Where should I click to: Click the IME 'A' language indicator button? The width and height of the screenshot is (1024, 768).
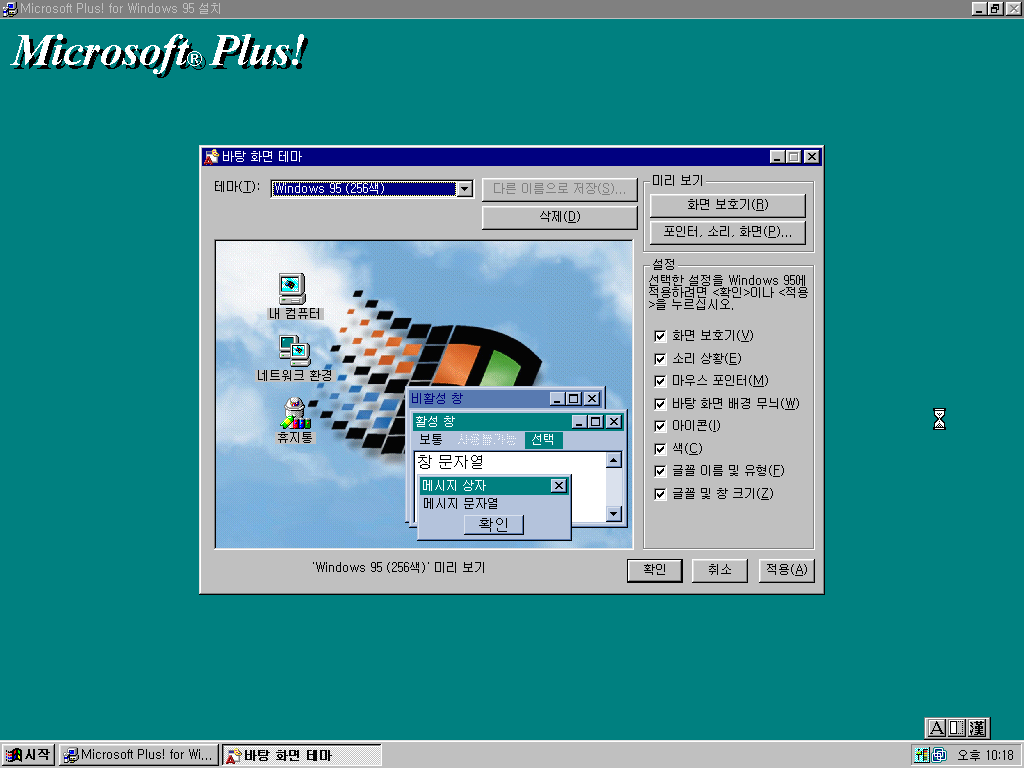pyautogui.click(x=936, y=728)
